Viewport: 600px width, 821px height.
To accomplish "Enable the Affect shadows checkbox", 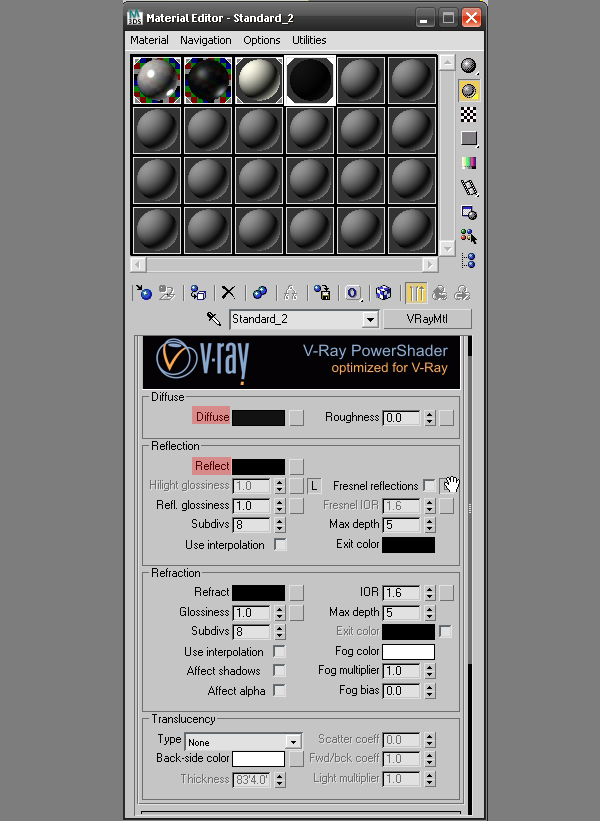I will click(279, 671).
